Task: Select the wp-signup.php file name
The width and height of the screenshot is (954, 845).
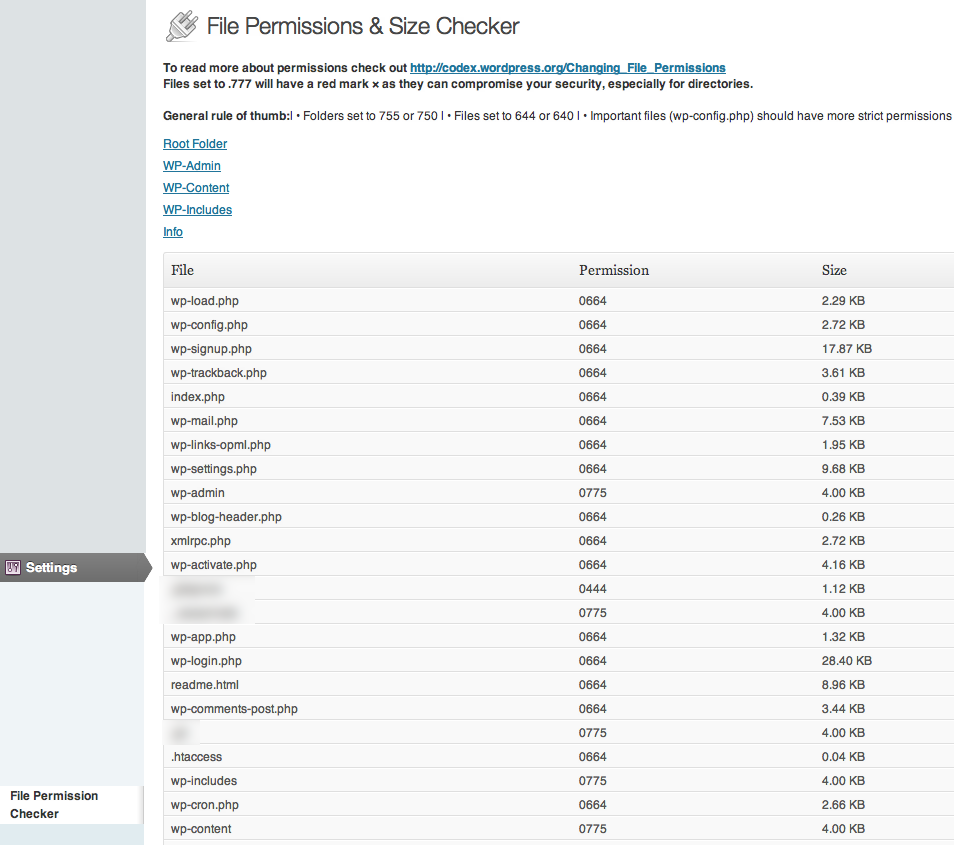Action: pyautogui.click(x=211, y=349)
